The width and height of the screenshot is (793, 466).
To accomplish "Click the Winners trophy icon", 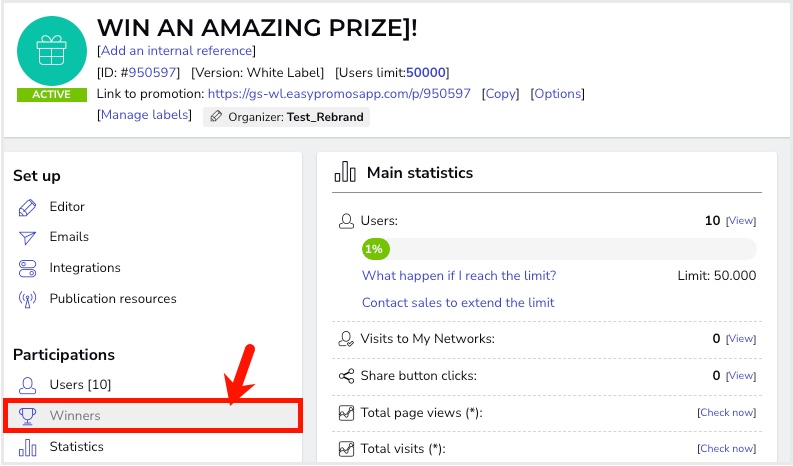I will 28,415.
